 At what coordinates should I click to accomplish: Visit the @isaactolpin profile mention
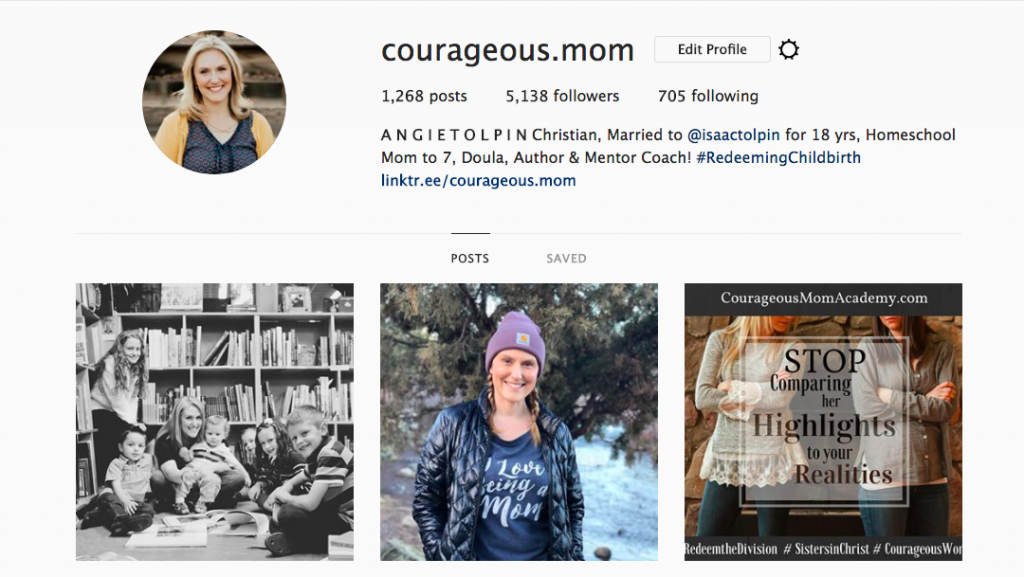click(733, 135)
